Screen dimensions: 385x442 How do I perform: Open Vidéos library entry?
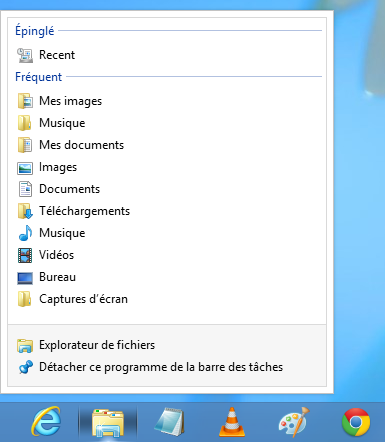coord(167,255)
